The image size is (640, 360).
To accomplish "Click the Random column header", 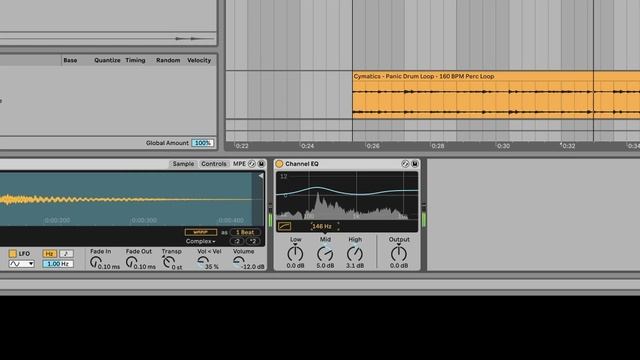I will [168, 60].
